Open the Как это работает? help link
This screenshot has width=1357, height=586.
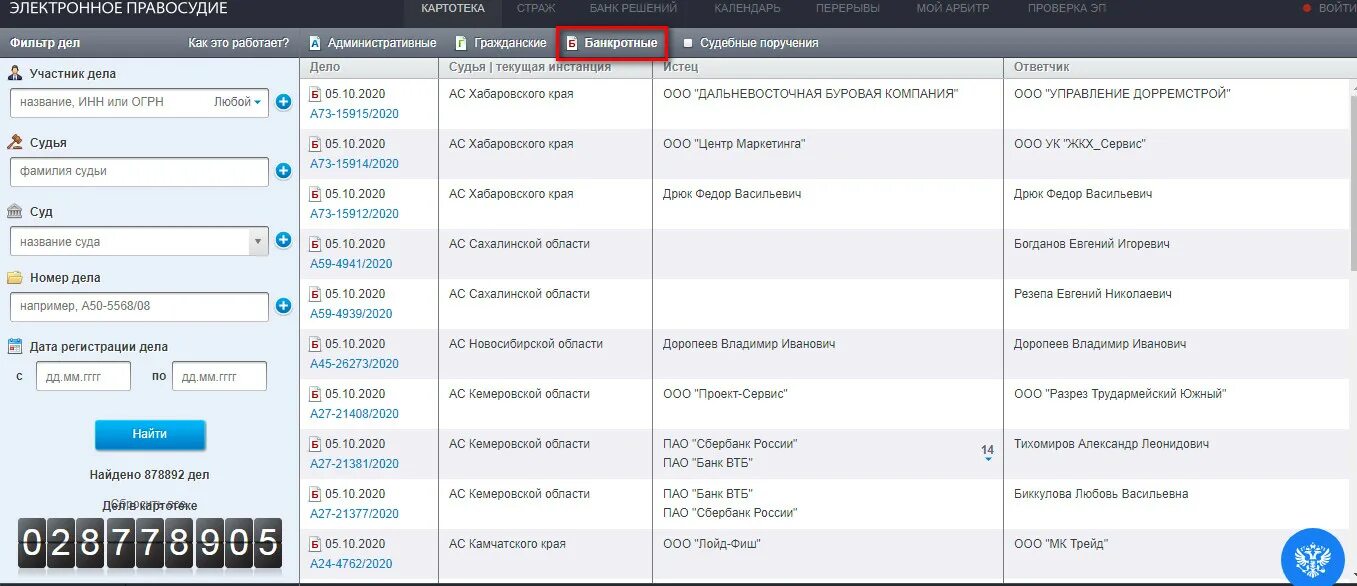point(239,43)
